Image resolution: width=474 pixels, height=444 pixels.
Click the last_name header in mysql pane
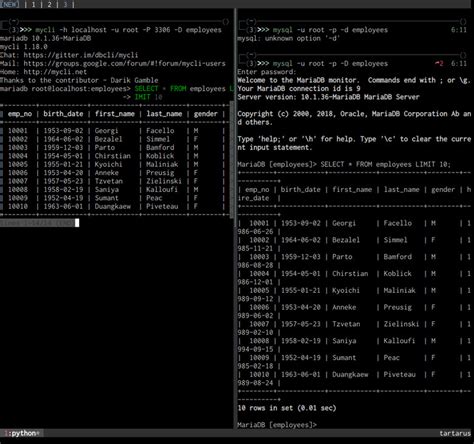coord(402,190)
